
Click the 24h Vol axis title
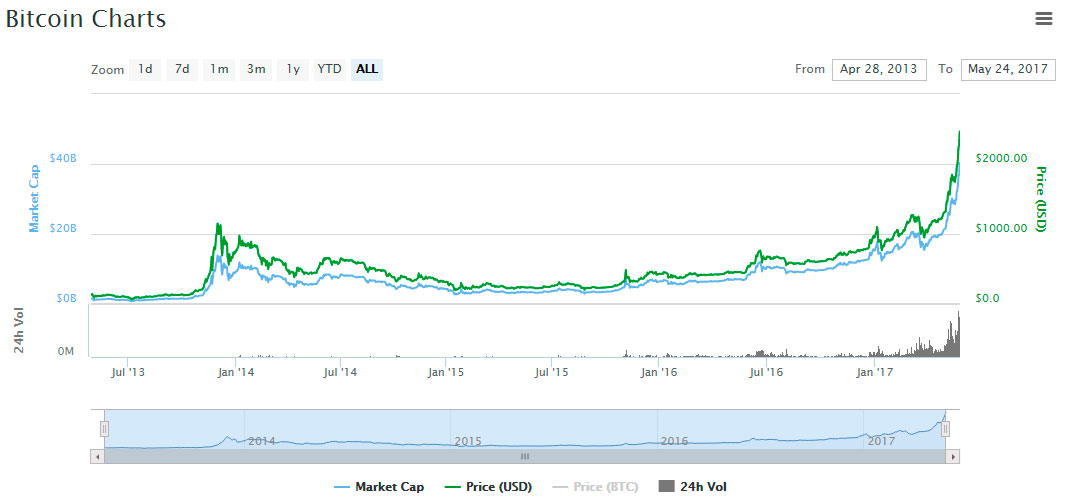20,329
